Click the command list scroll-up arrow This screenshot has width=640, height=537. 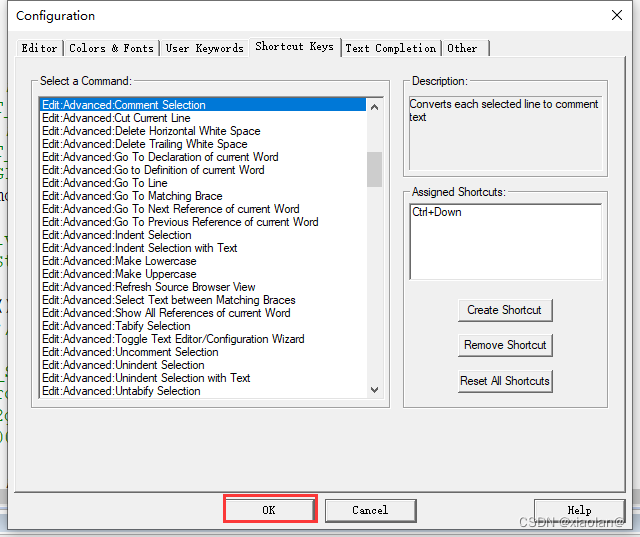point(374,107)
